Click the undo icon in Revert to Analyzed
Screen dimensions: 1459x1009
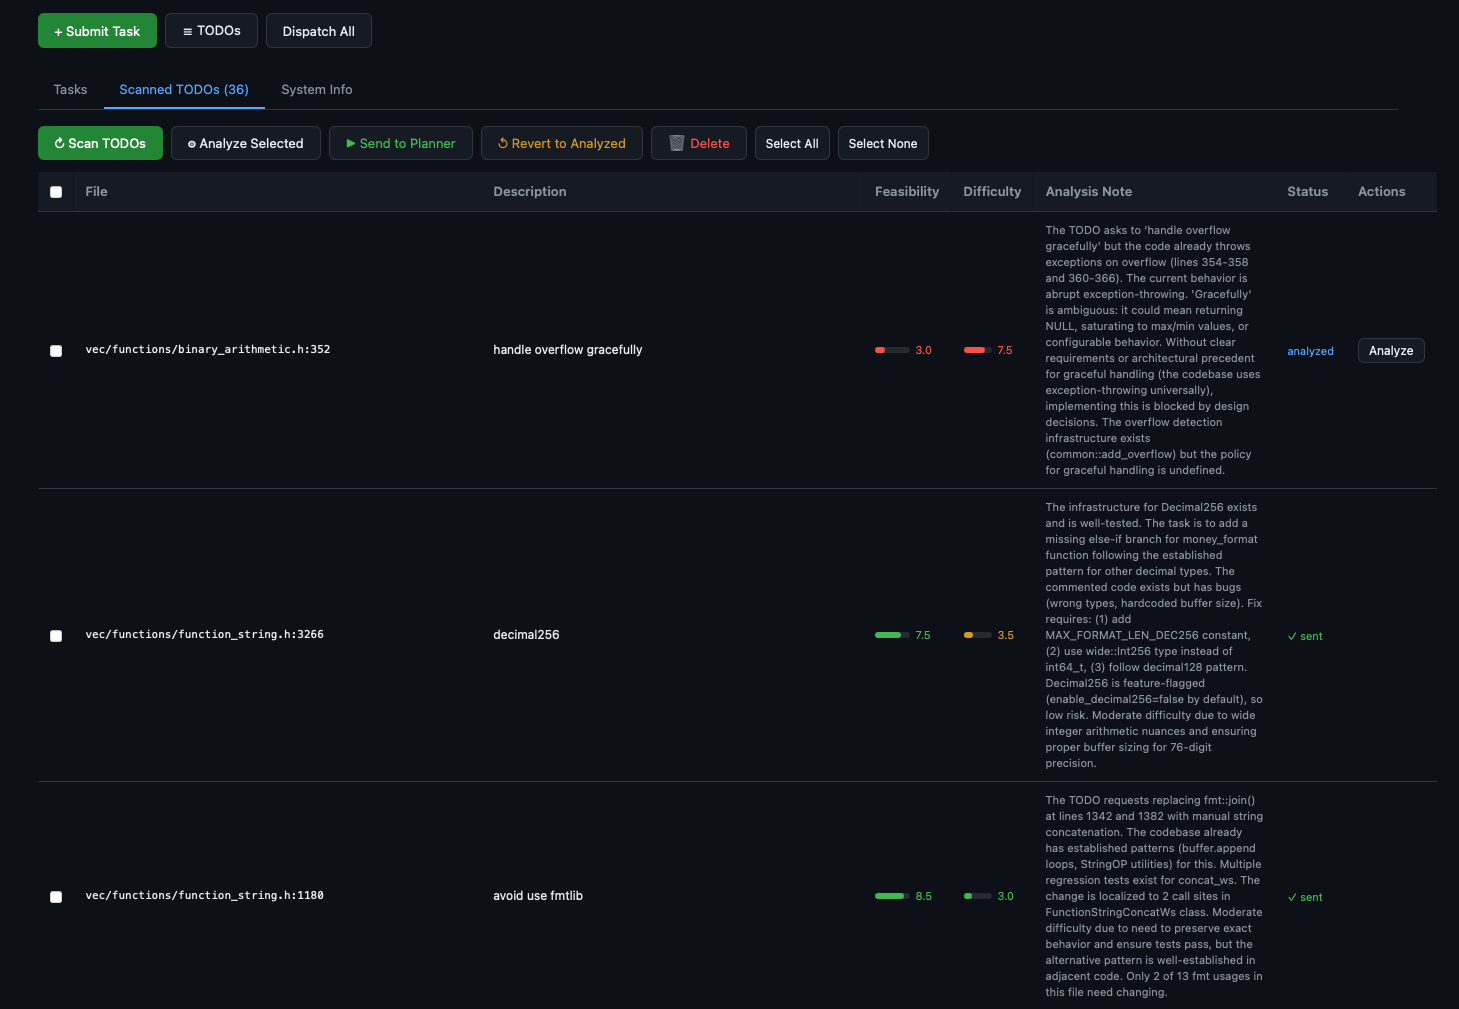503,143
